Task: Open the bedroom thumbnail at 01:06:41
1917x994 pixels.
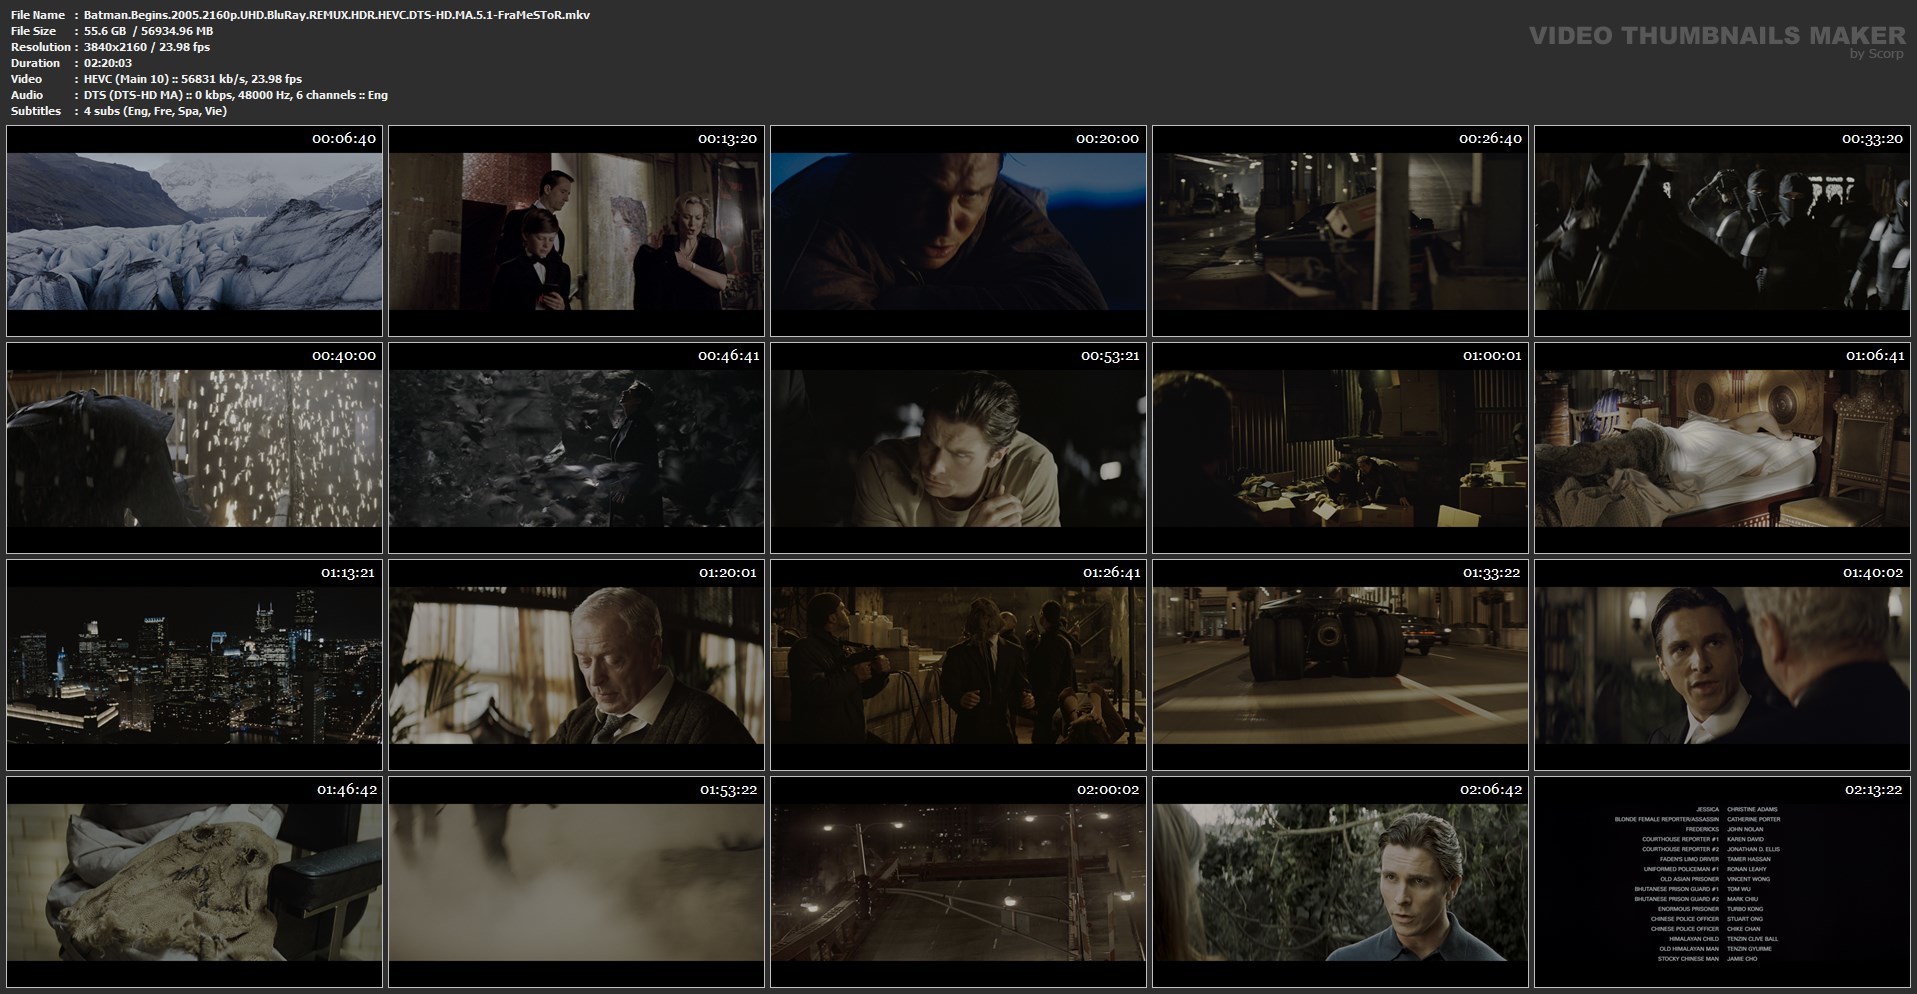Action: coord(1722,448)
